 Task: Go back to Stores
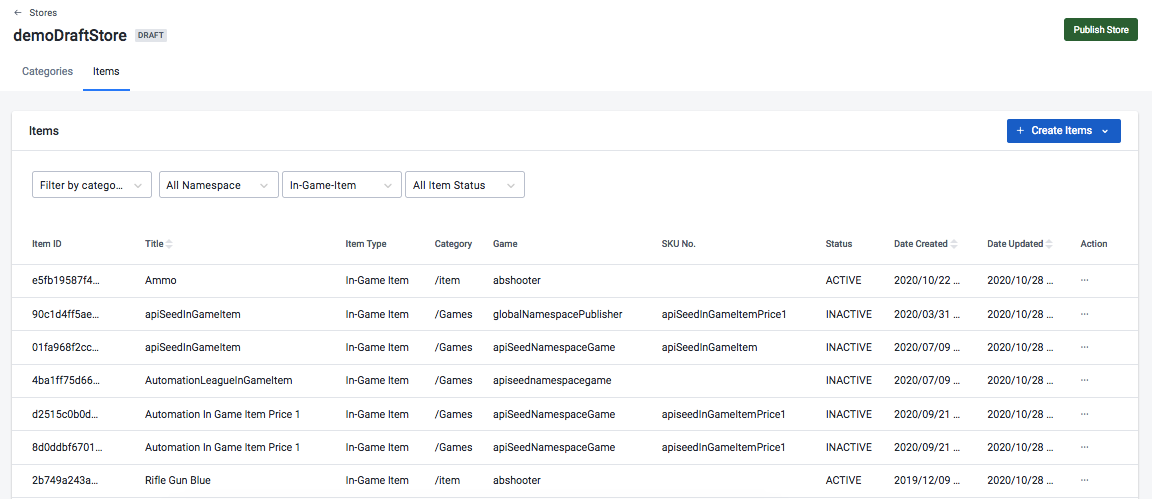pyautogui.click(x=35, y=12)
